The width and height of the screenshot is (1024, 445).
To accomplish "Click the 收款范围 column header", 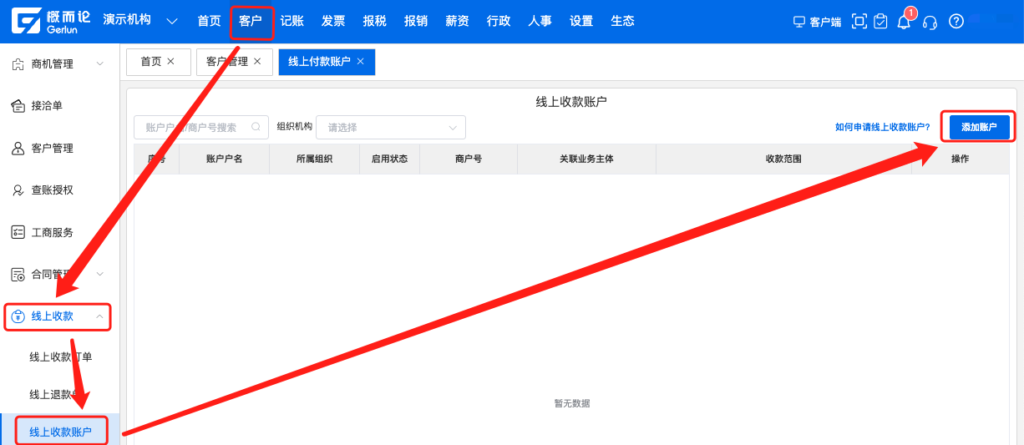I will [784, 159].
